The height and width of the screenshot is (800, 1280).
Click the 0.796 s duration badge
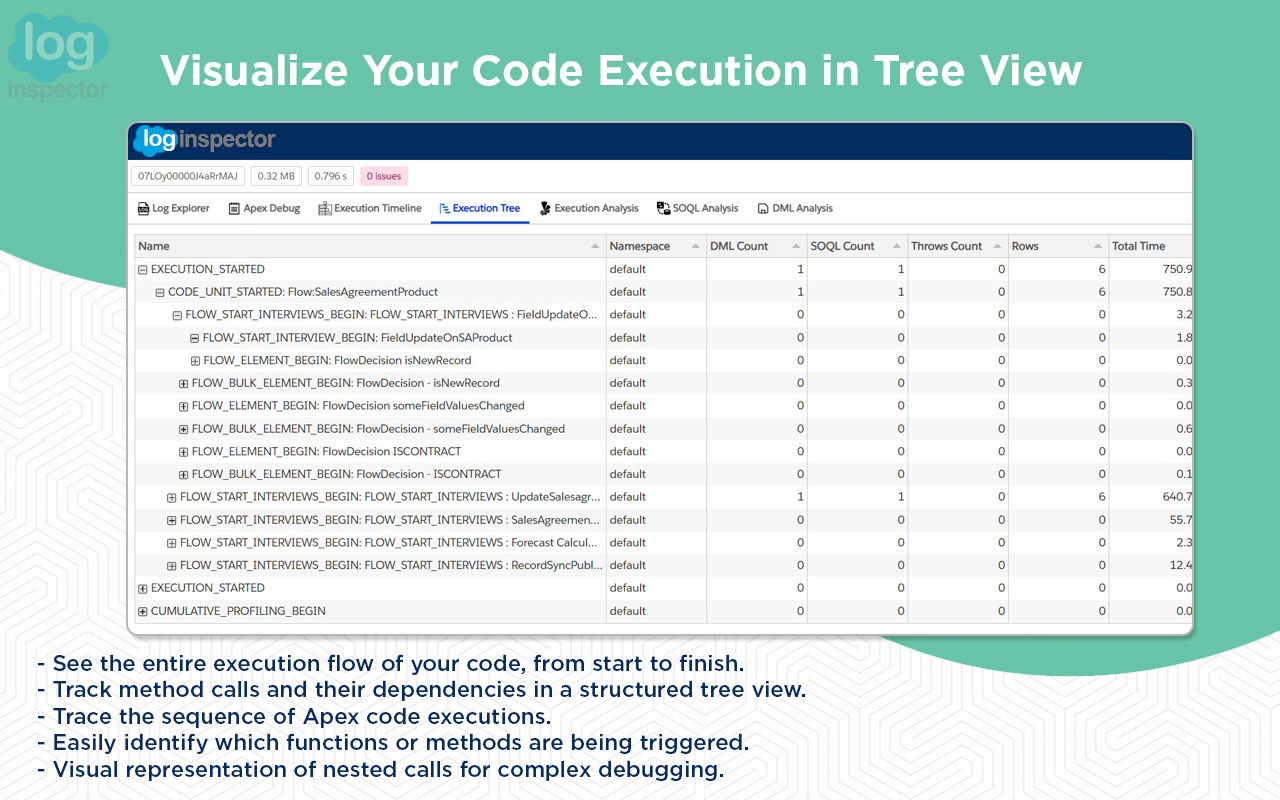click(x=331, y=176)
